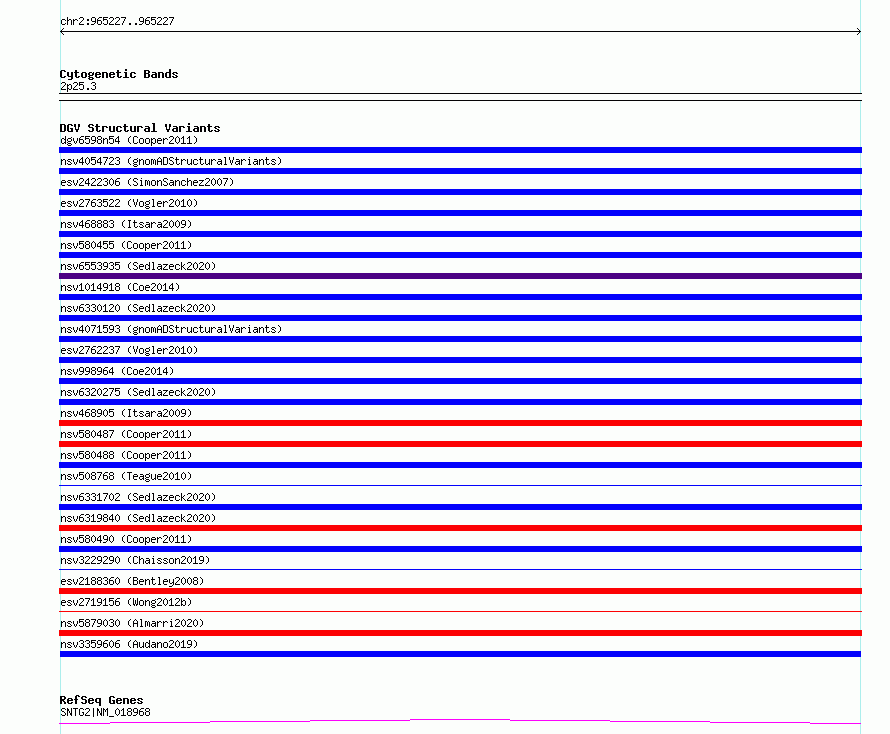Click the thin blue line under nsv508768
Viewport: 890px width, 734px height.
[460, 485]
